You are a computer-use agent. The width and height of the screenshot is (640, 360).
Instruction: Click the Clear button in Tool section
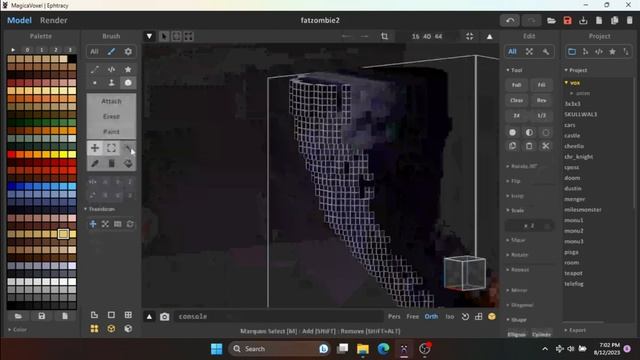pos(517,100)
